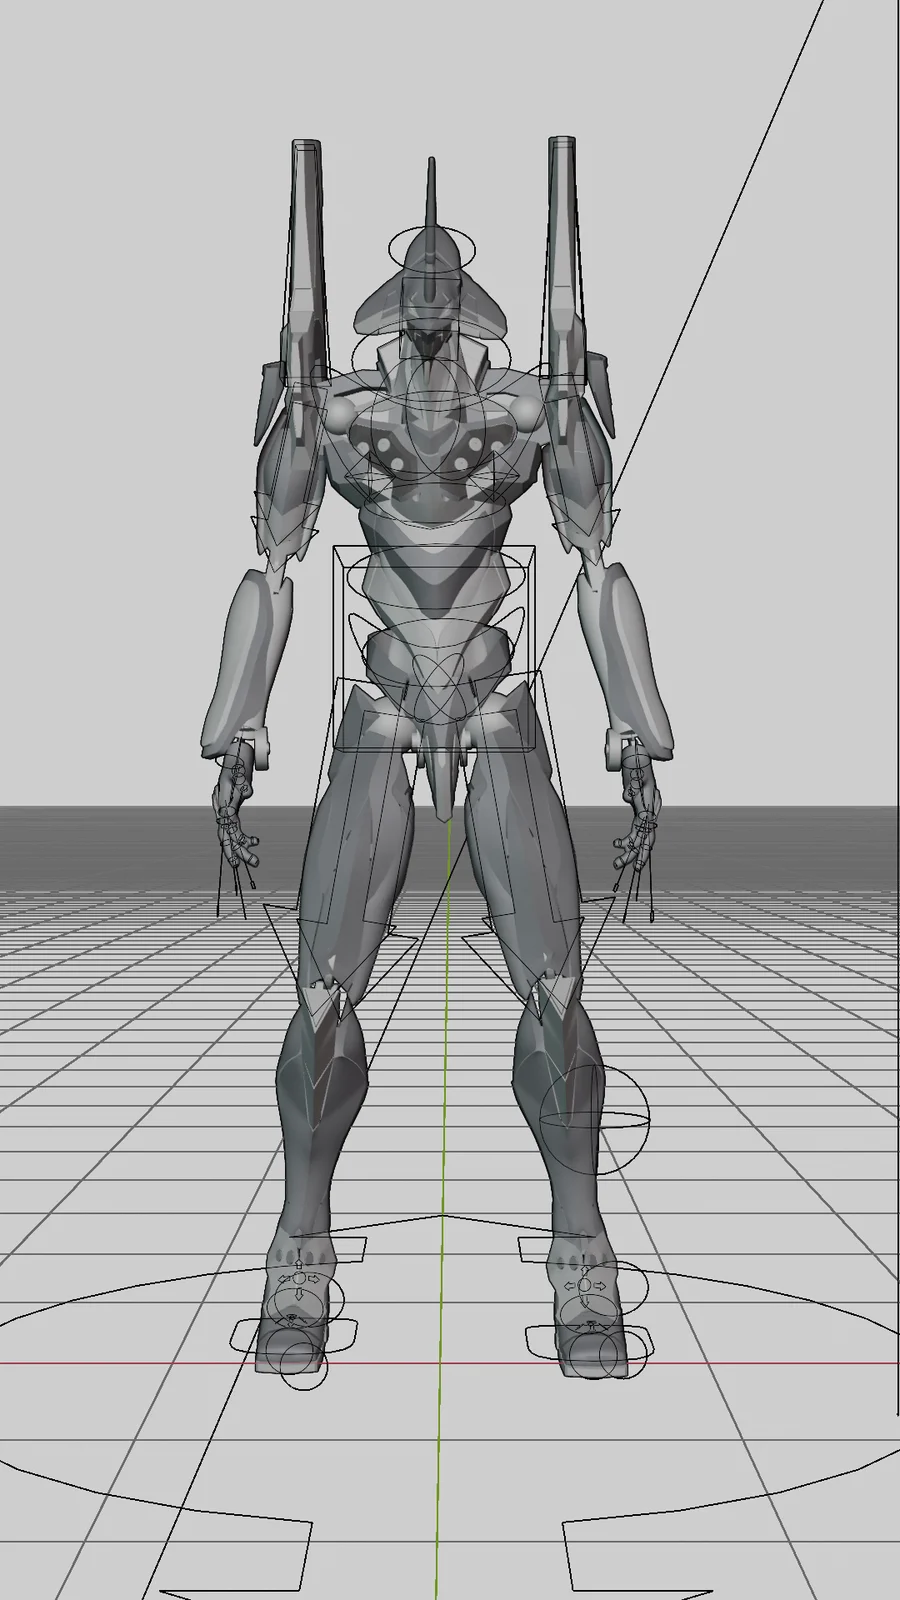Viewport: 900px width, 1600px height.
Task: Select the halo circle control above the head
Action: point(432,247)
